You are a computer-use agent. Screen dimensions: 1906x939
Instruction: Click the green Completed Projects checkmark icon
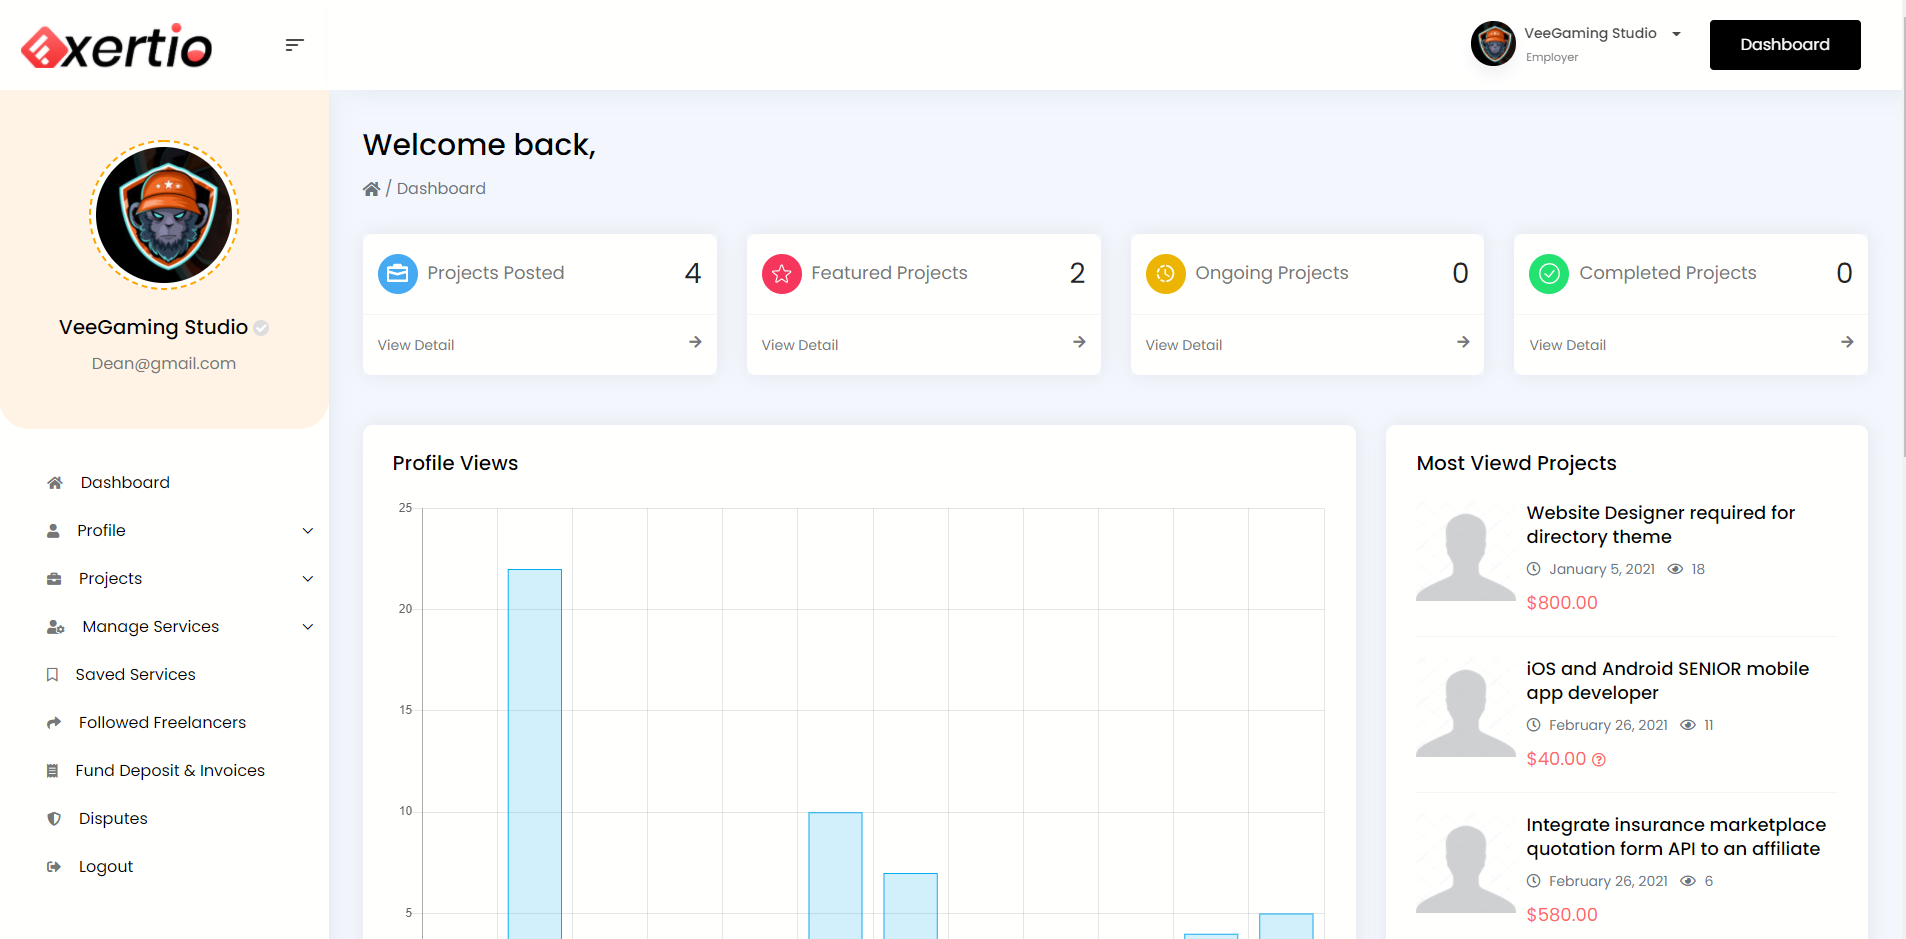coord(1548,274)
